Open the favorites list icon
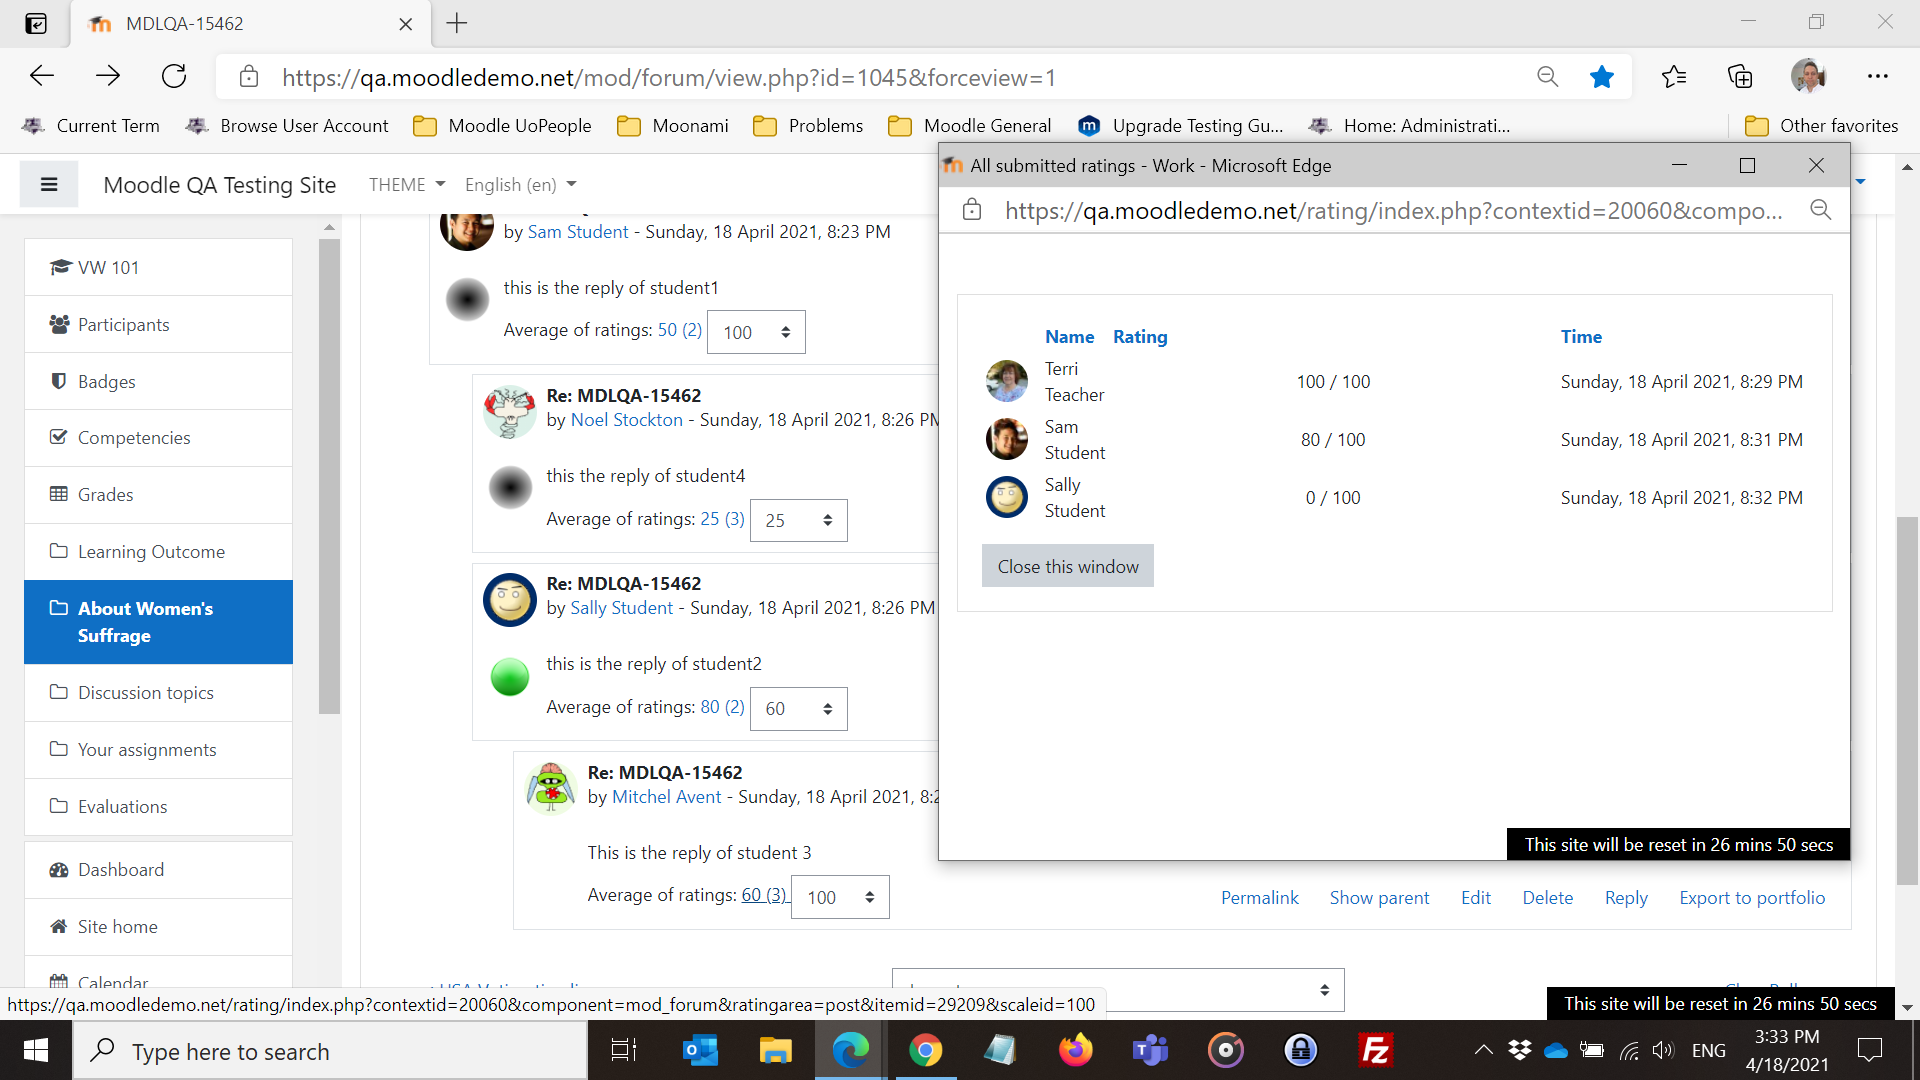This screenshot has height=1080, width=1920. [1674, 77]
